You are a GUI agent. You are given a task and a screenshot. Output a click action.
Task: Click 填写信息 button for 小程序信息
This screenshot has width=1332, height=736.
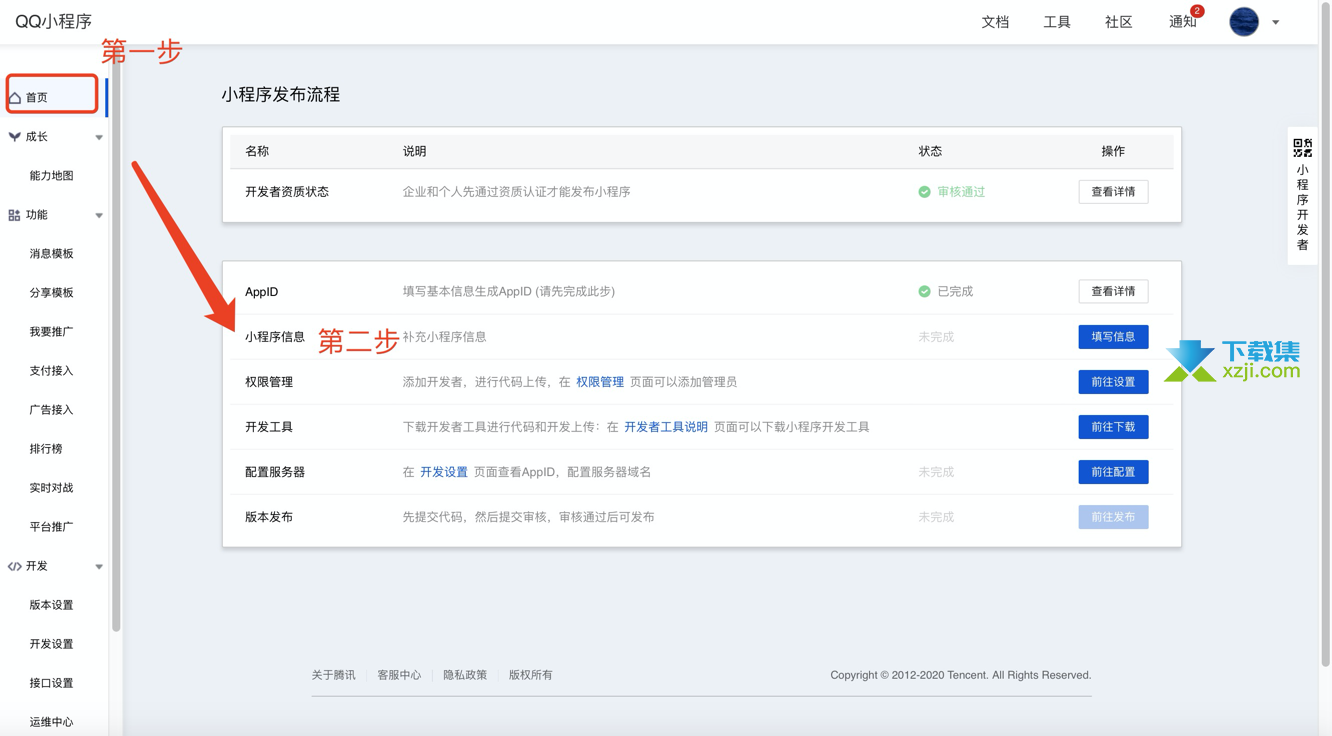pos(1113,337)
